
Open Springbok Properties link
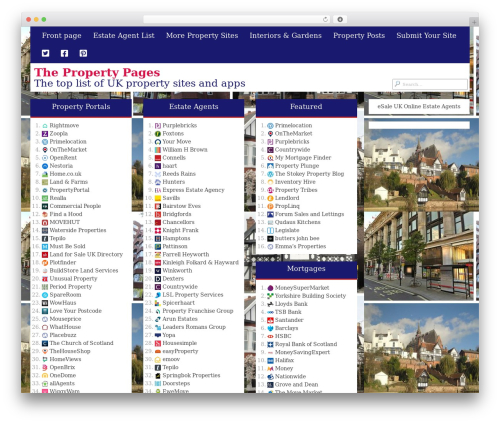(191, 375)
